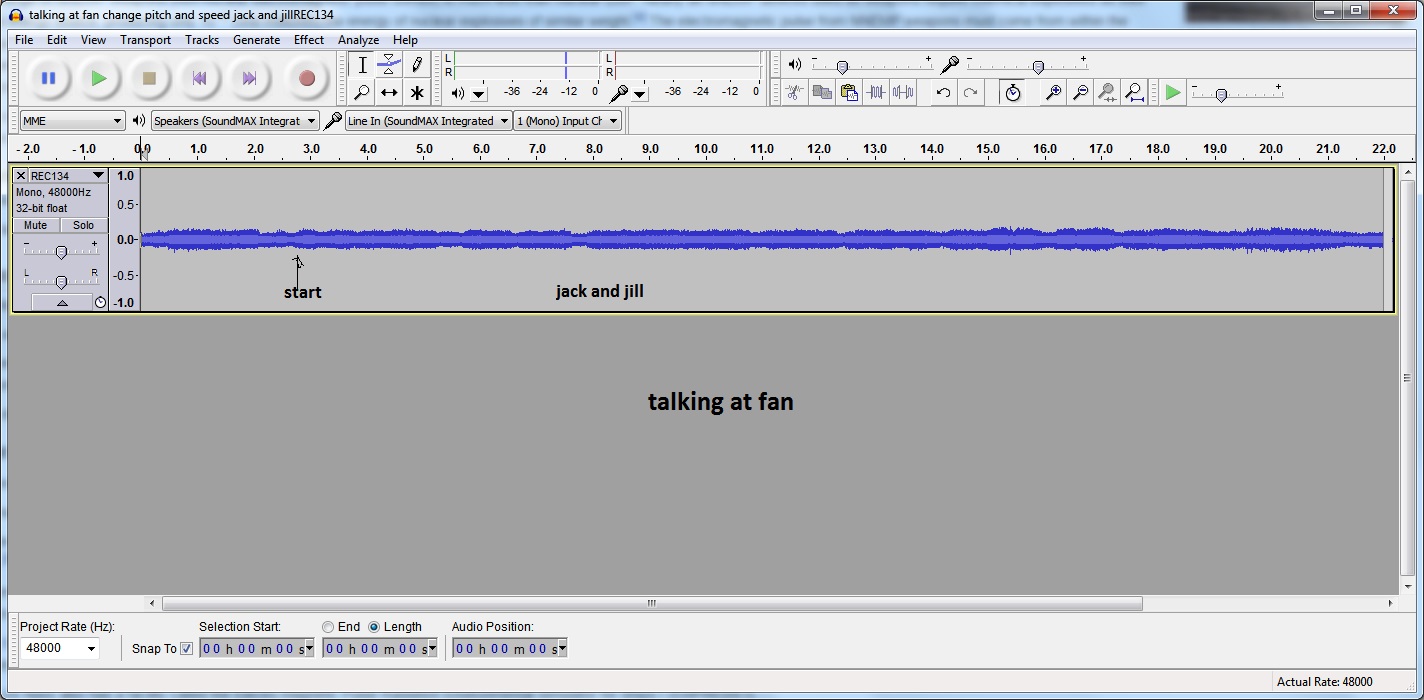Click the track gain slider knob
Screen dimensions: 1424x700
pos(61,252)
